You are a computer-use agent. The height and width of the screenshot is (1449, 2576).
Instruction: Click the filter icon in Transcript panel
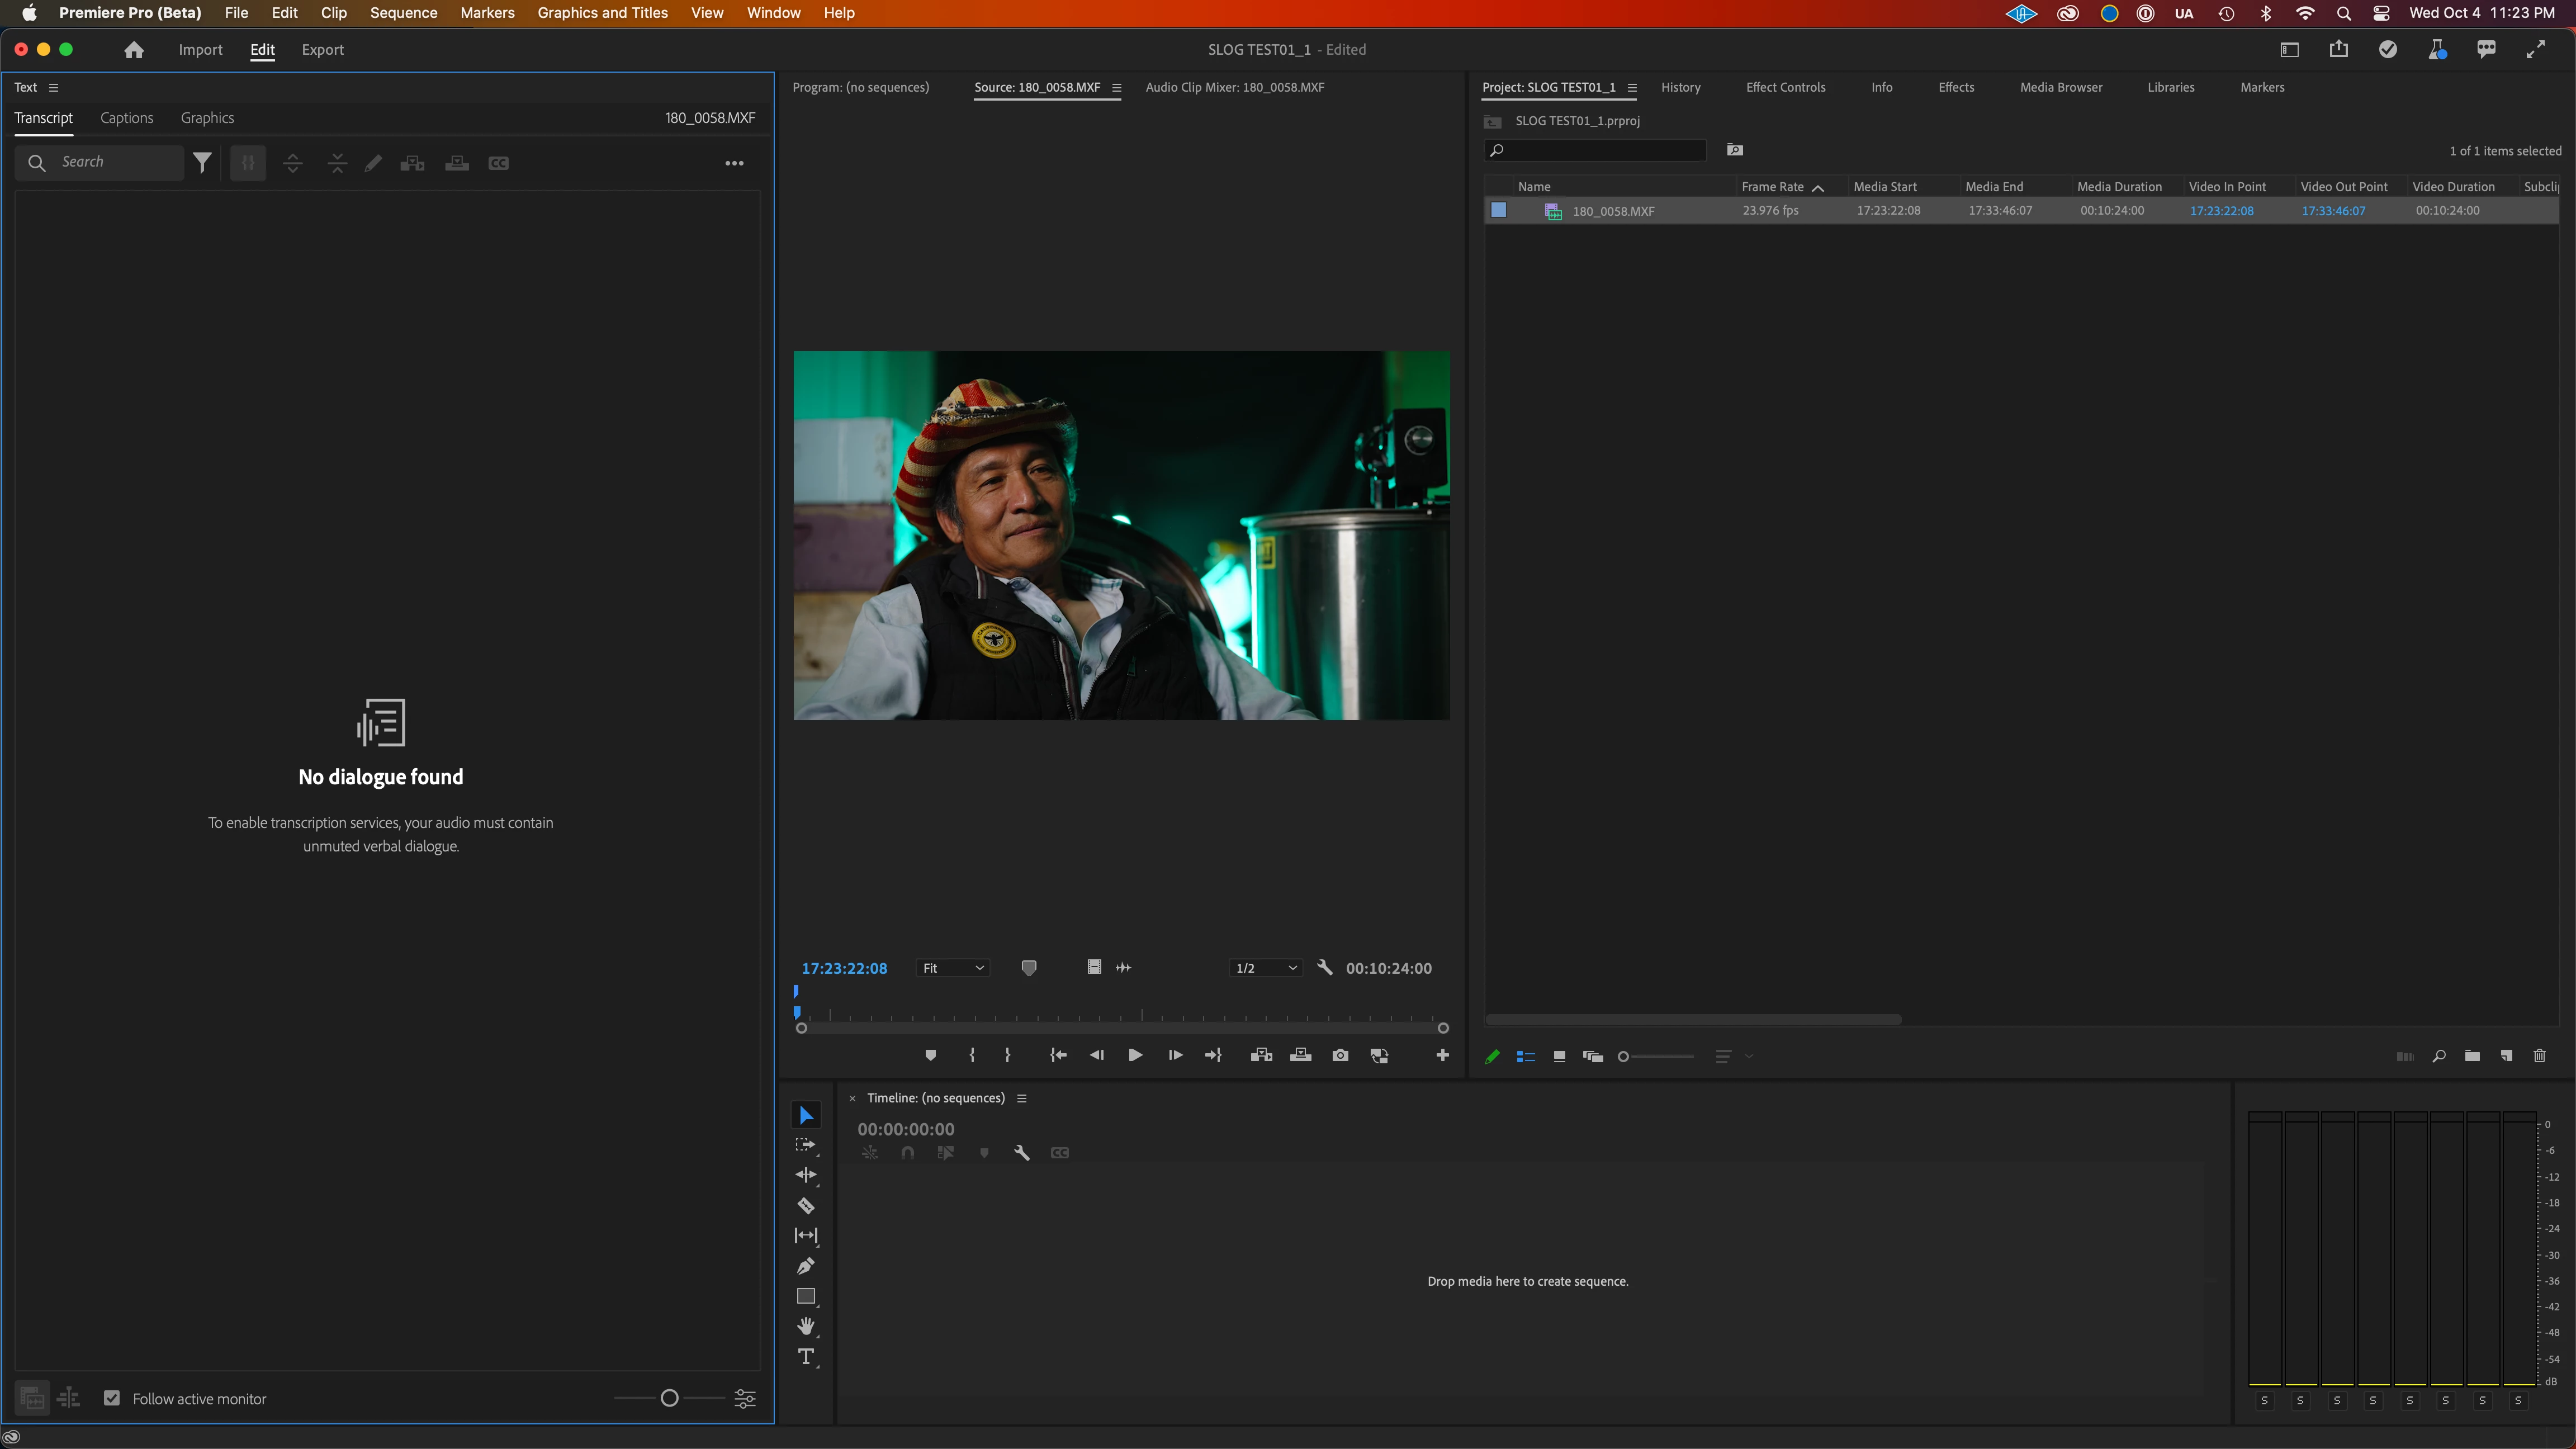[202, 162]
